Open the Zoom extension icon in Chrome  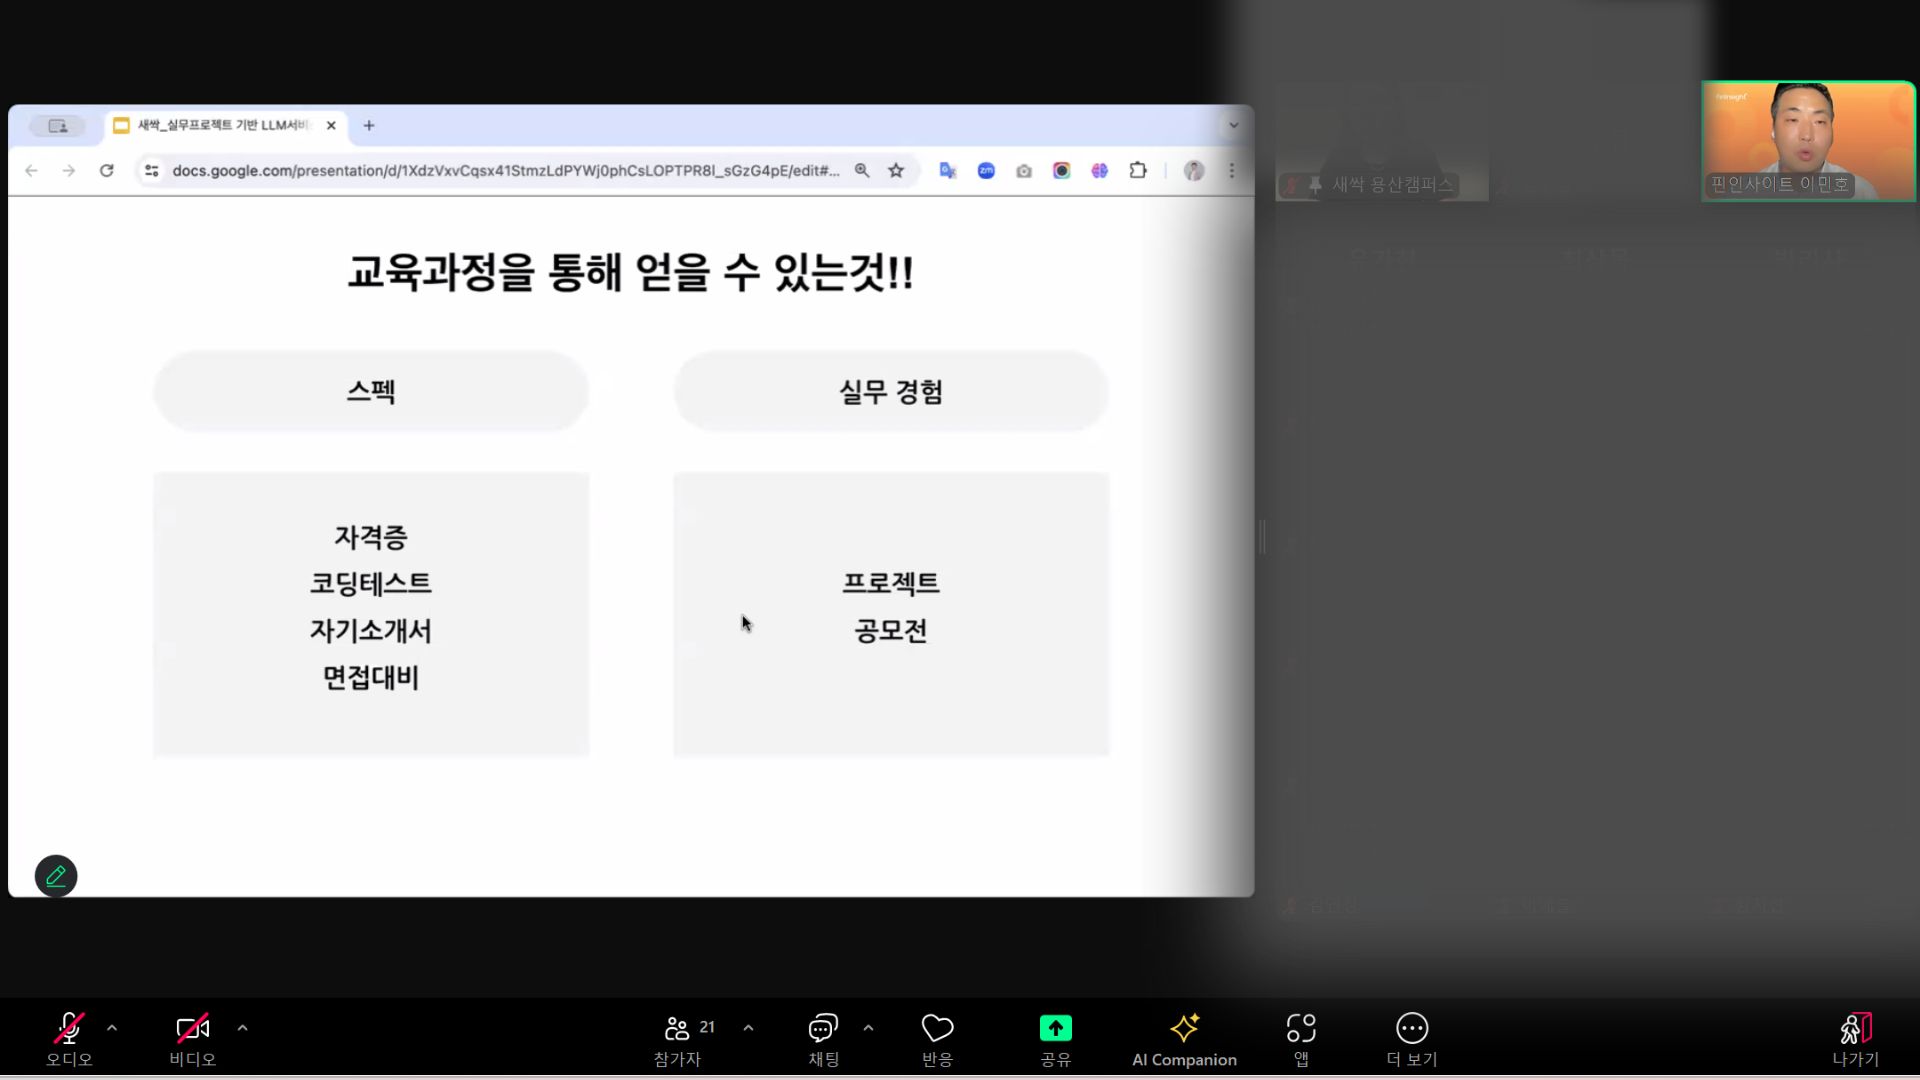986,171
